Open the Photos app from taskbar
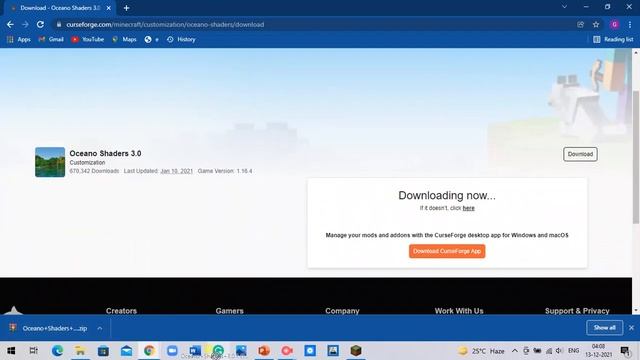640x360 pixels. 241,351
